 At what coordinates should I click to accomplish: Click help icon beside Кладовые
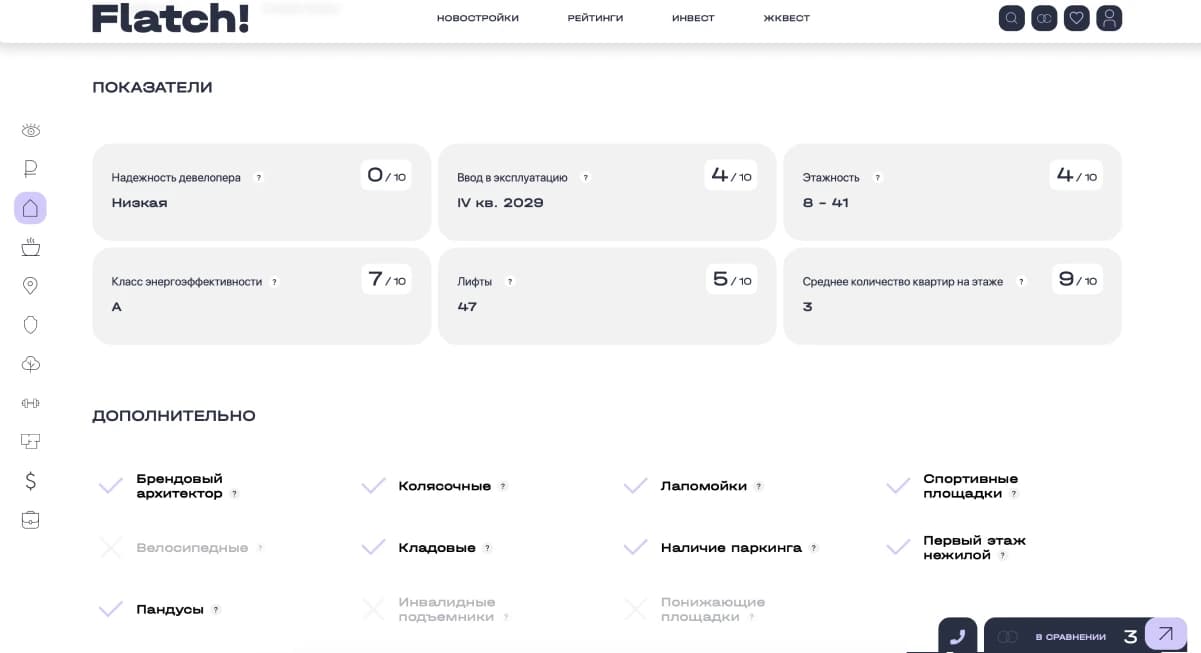point(488,549)
